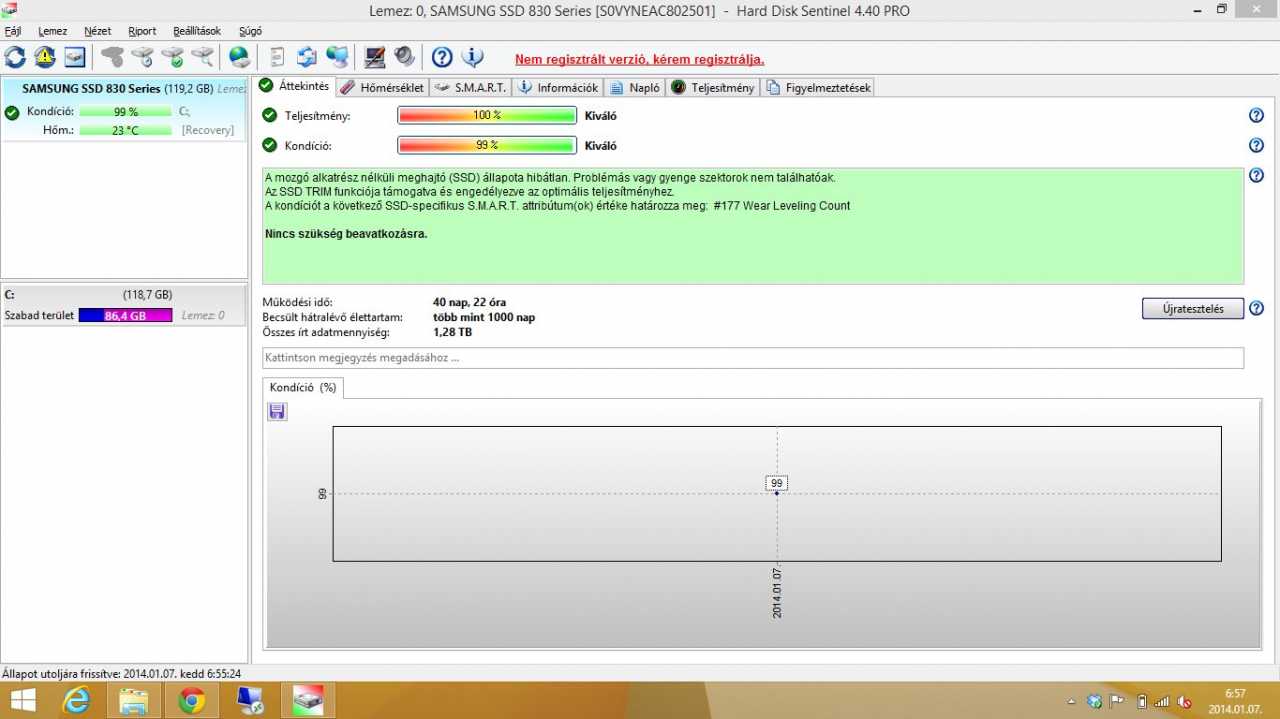The width and height of the screenshot is (1280, 719).
Task: Switch to the Figyelmeztetések tab
Action: [818, 88]
